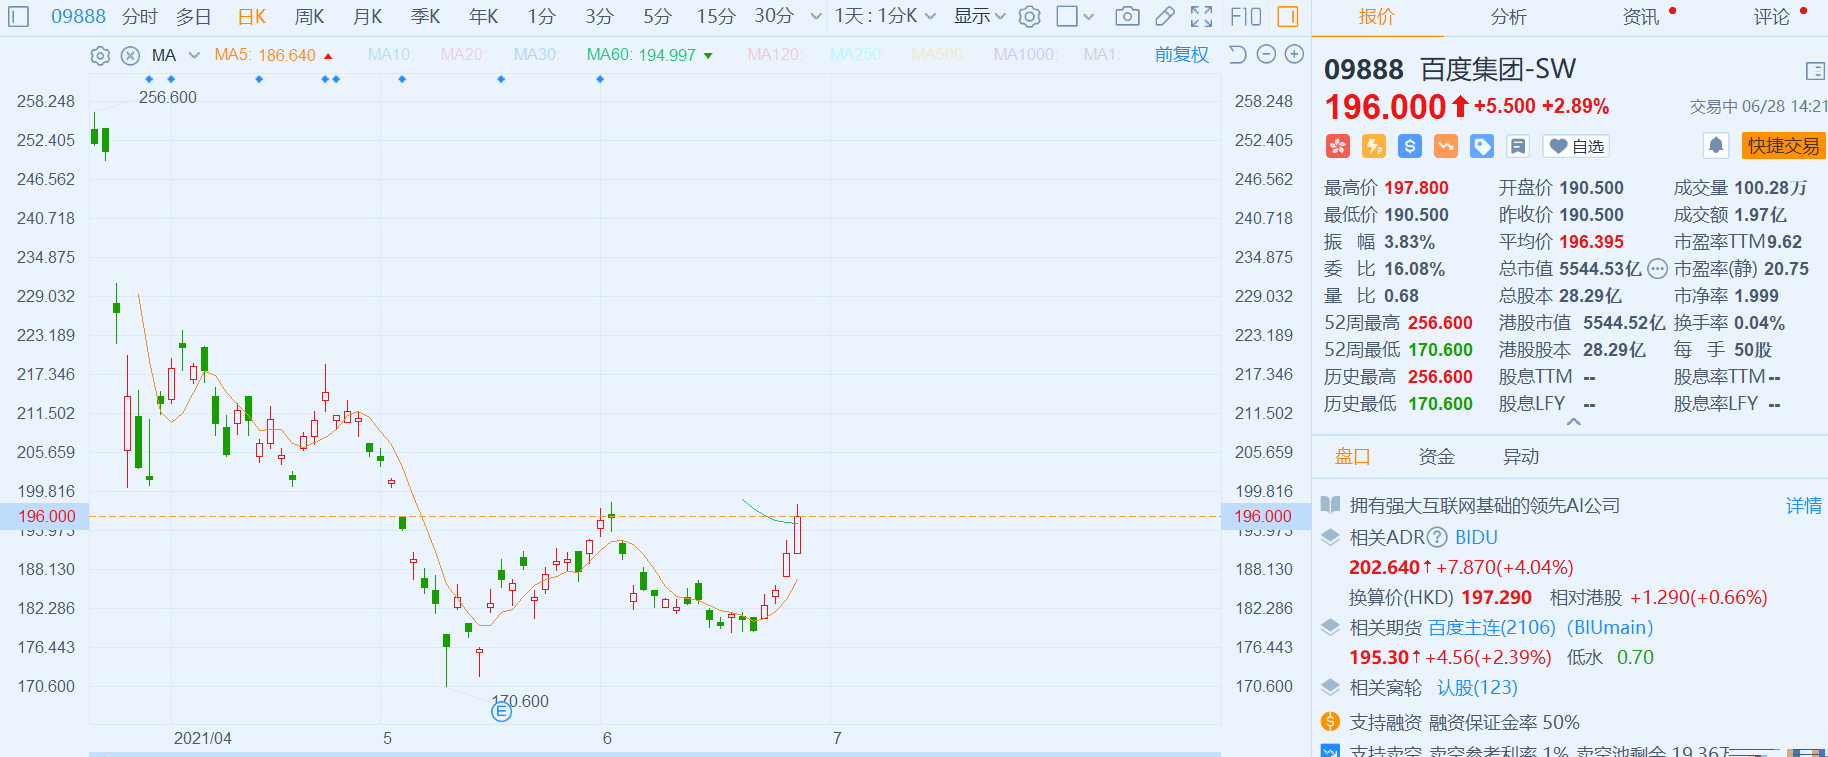Switch to 年K yearly chart tab

tap(484, 16)
